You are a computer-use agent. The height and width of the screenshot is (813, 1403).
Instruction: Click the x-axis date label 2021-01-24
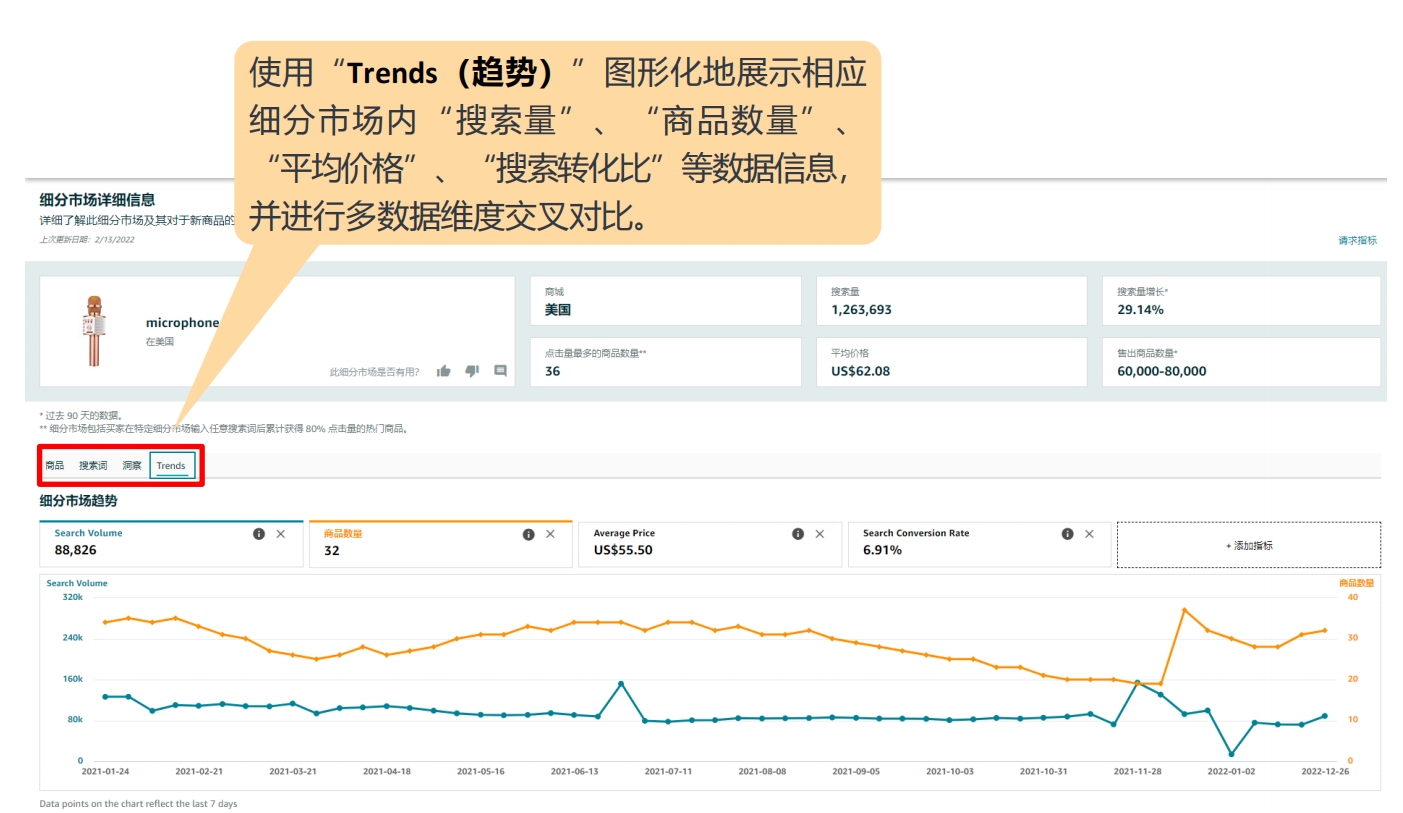tap(105, 772)
